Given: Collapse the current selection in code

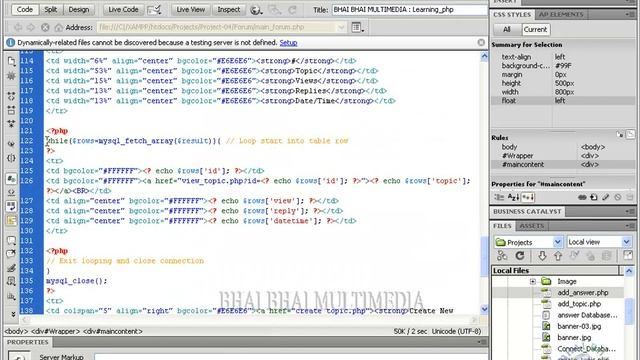Looking at the screenshot, I should click(11, 110).
